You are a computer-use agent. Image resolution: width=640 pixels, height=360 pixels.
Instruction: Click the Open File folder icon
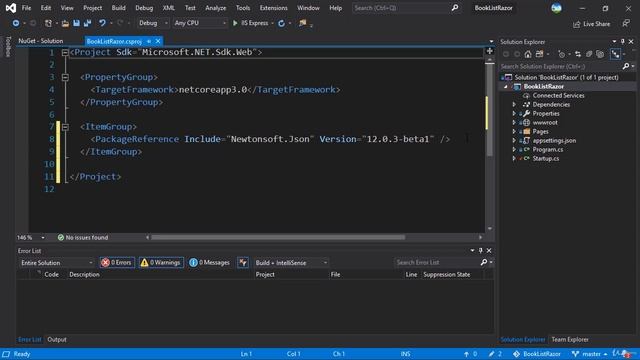[x=65, y=23]
